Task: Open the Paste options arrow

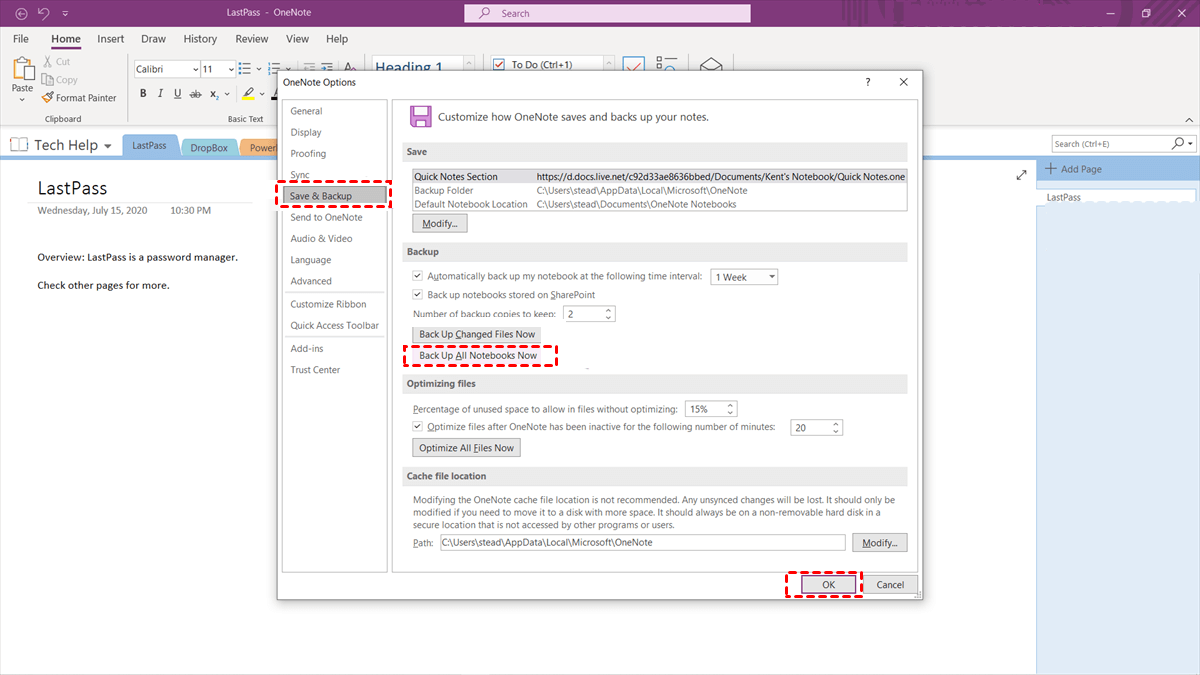Action: tap(22, 100)
